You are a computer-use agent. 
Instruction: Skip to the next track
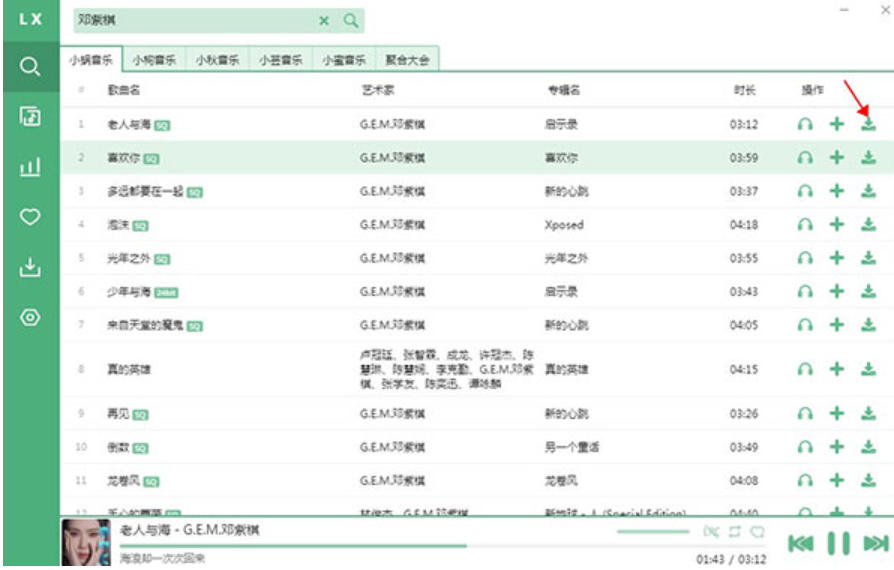pyautogui.click(x=875, y=543)
